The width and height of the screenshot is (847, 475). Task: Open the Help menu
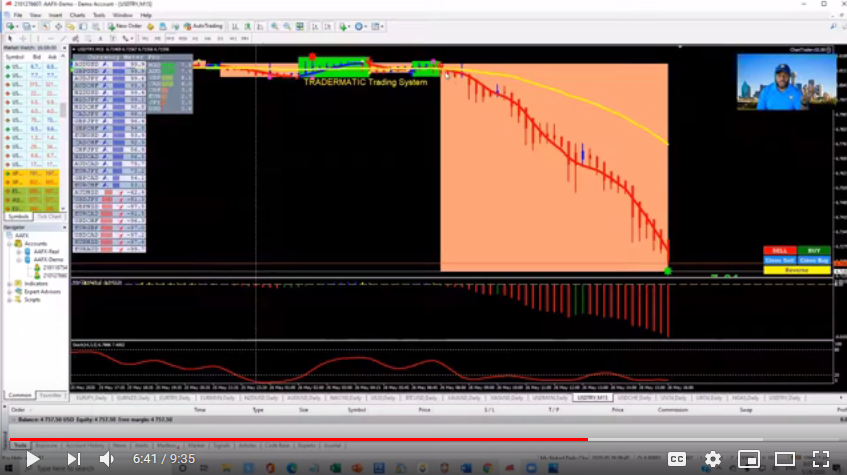[x=146, y=15]
